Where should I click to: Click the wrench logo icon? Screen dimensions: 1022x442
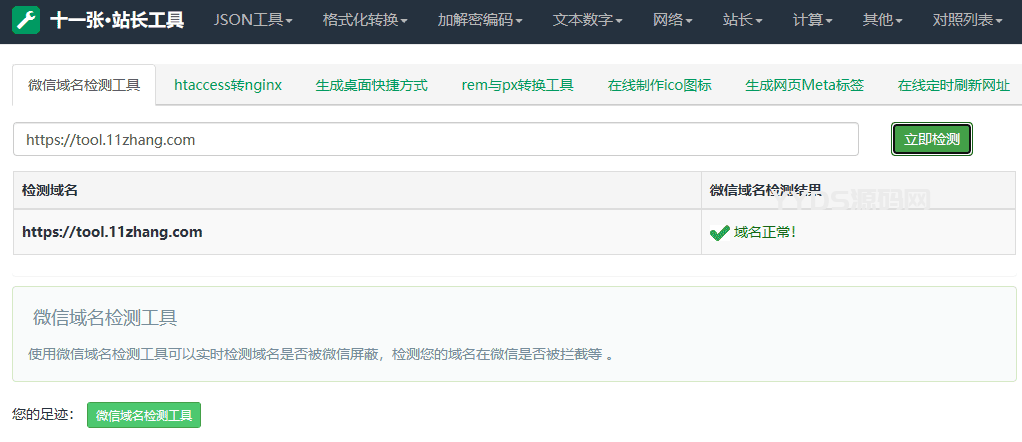click(26, 21)
